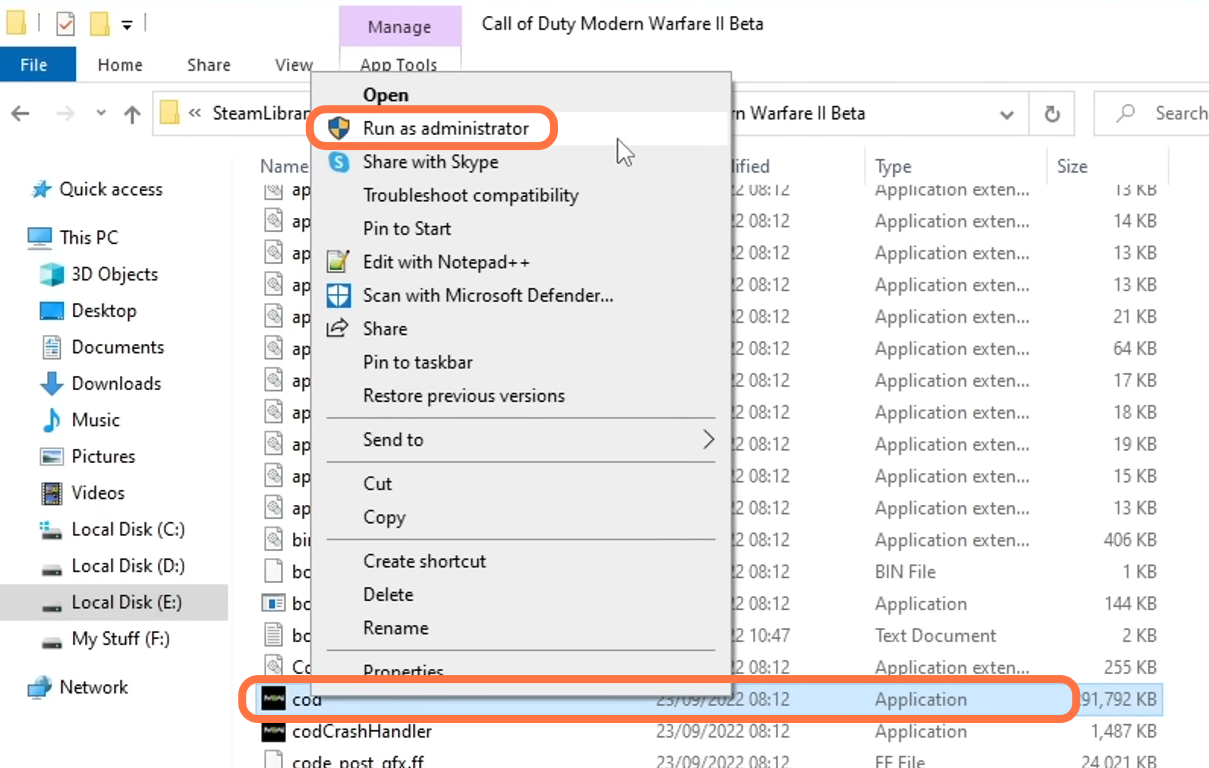Click the New folder icon in the title bar
The width and height of the screenshot is (1209, 768).
pyautogui.click(x=98, y=23)
